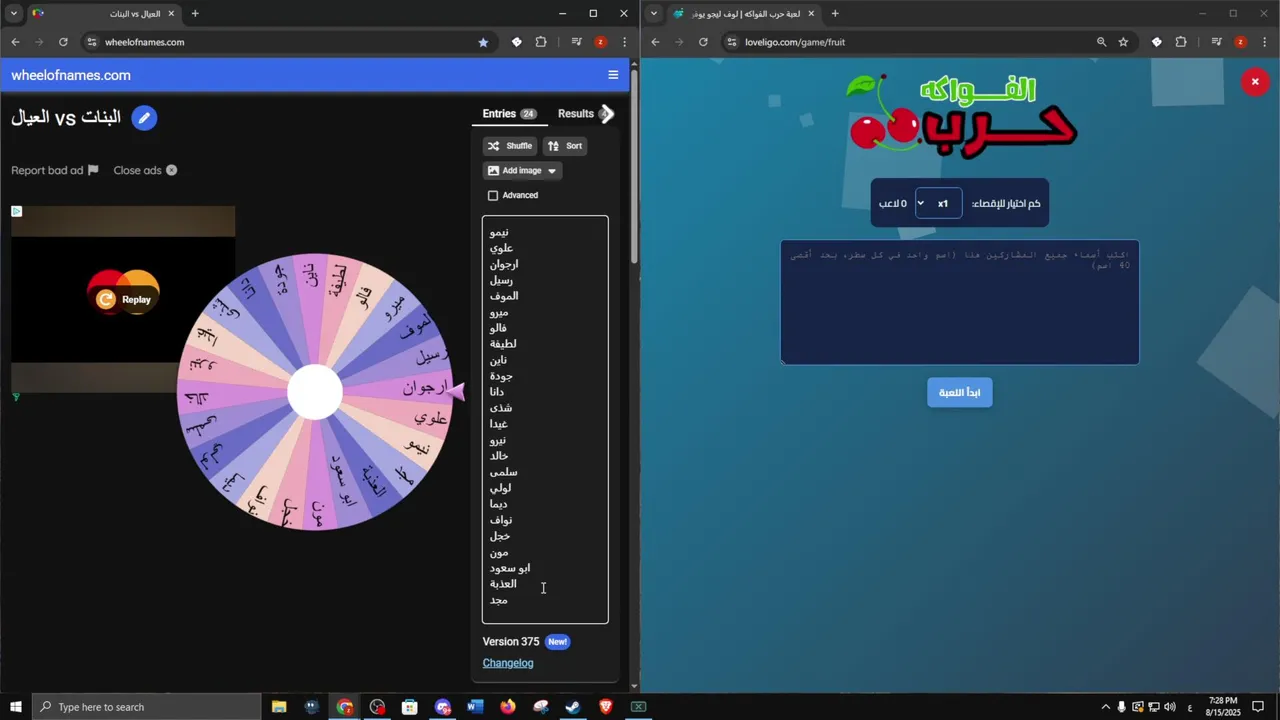Screen dimensions: 1280x720
Task: Open File Explorer from taskbar
Action: coord(279,707)
